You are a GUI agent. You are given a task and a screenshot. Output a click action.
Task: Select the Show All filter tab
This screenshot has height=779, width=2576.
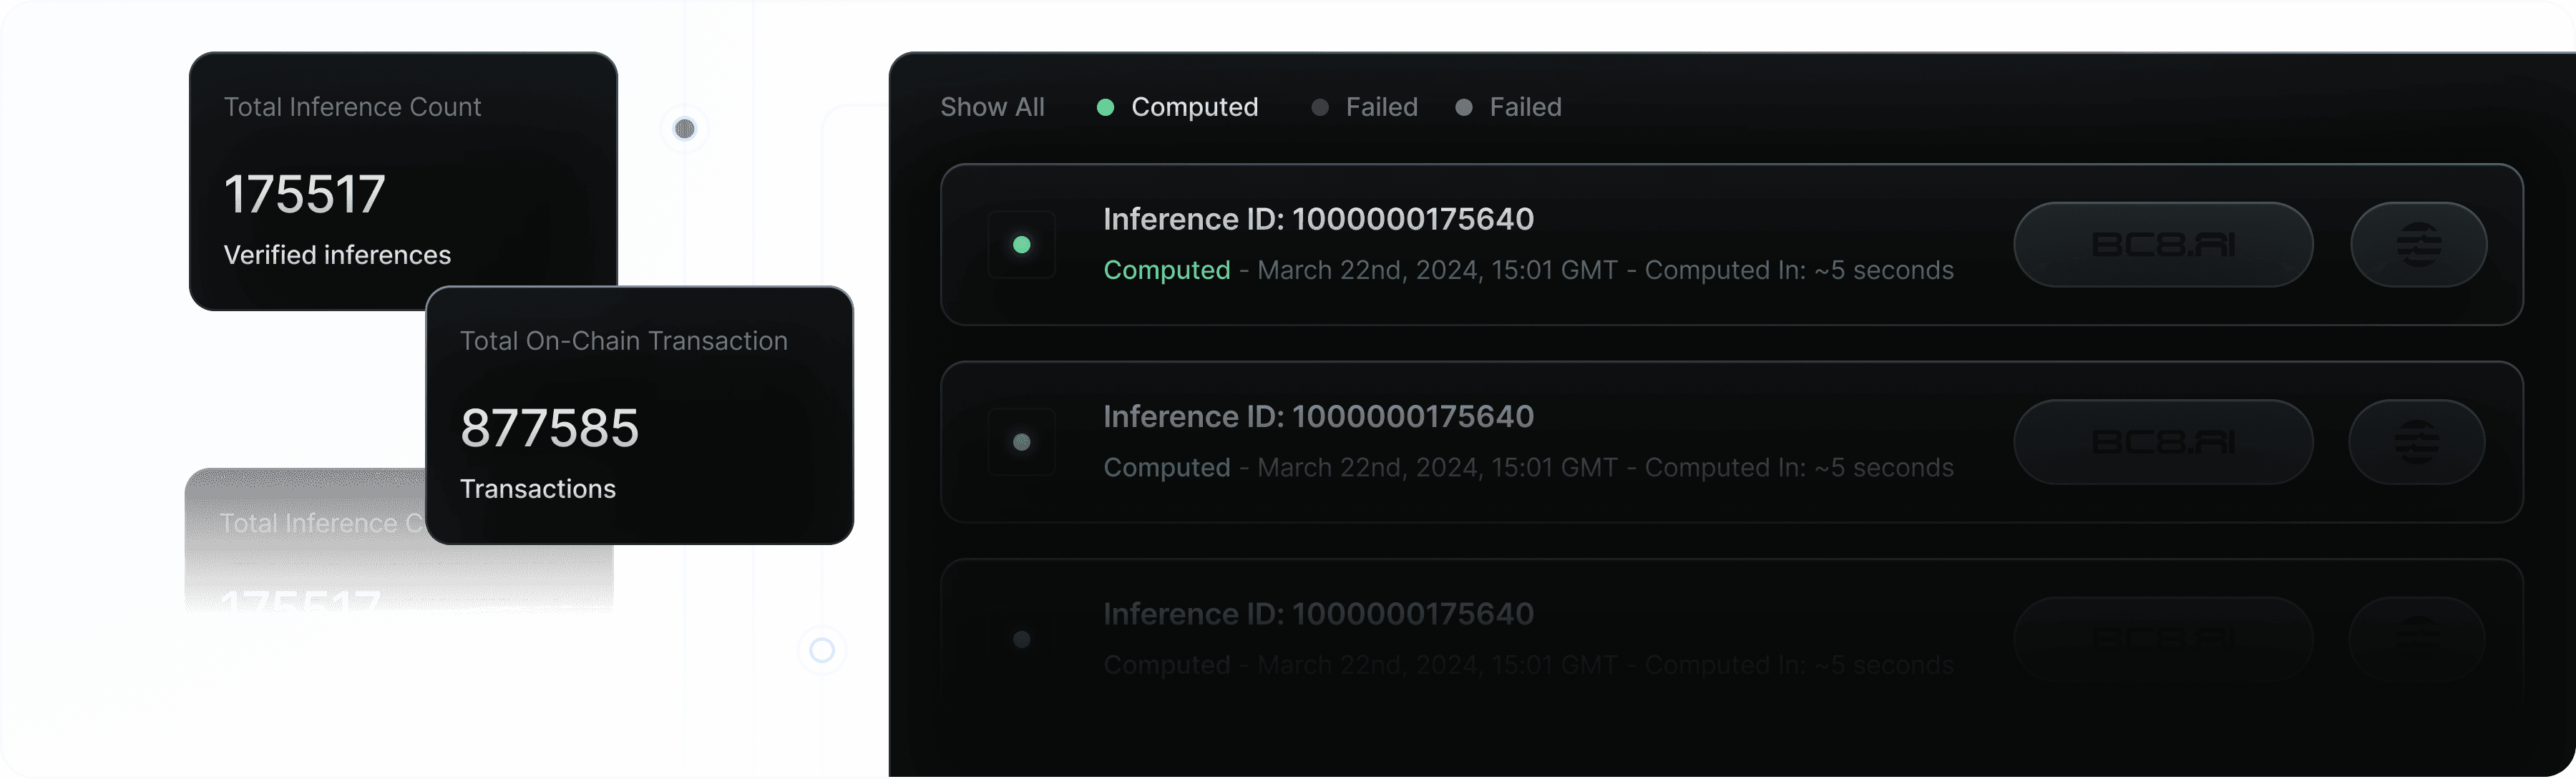click(992, 107)
